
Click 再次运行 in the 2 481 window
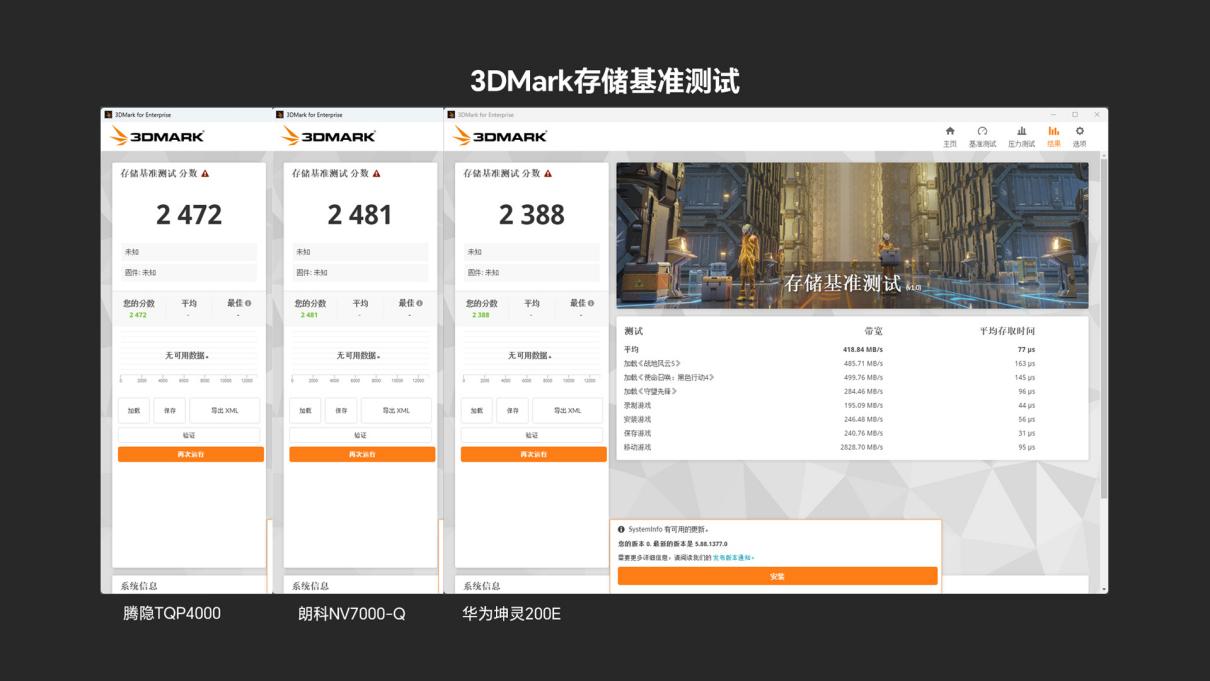coord(362,454)
